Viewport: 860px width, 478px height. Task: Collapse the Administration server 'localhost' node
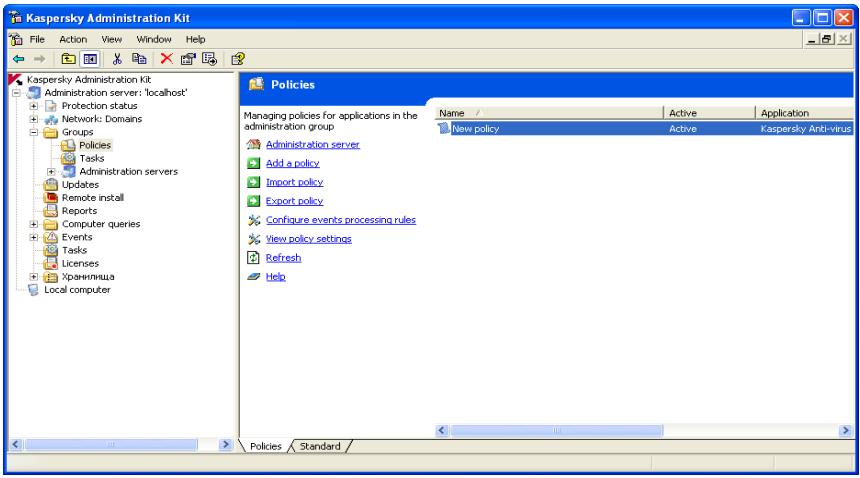16,93
